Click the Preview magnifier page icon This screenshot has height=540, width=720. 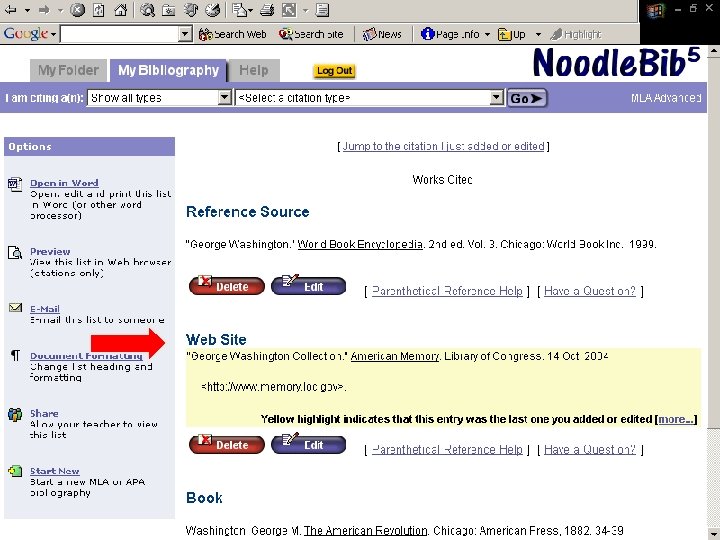tap(15, 253)
